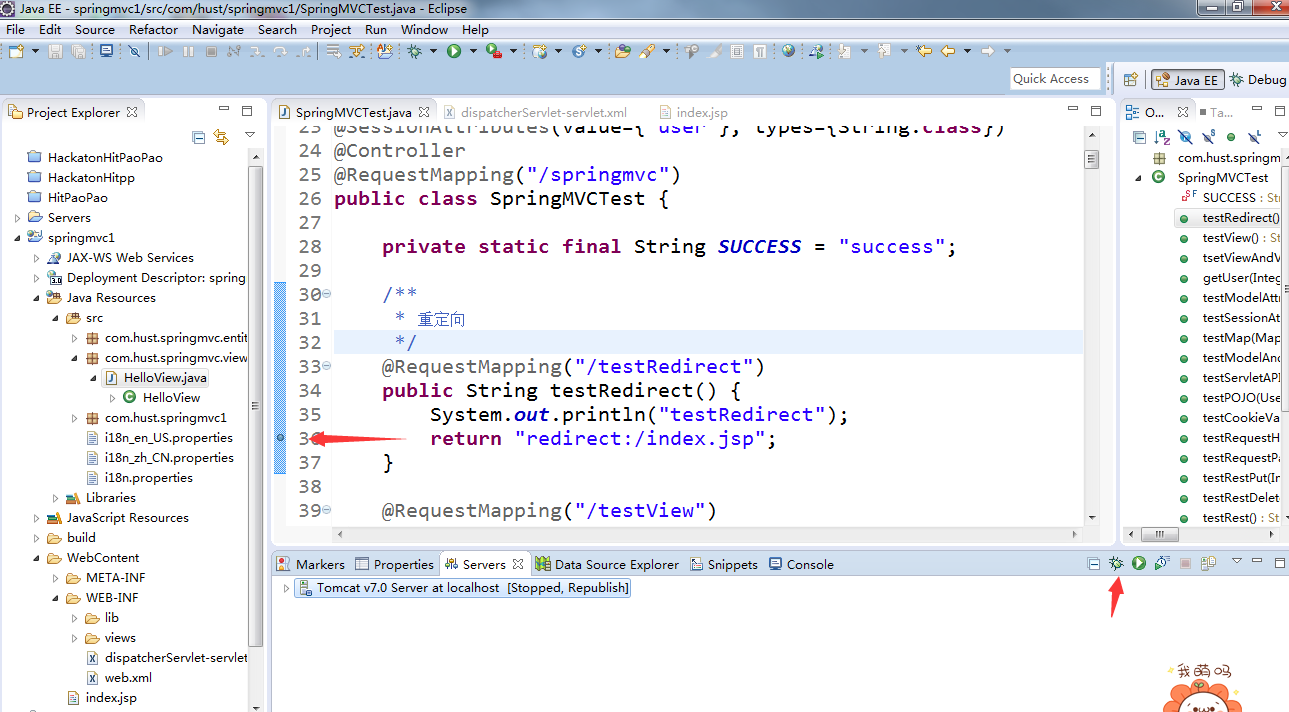
Task: Click the main toolbar Run button
Action: pos(454,51)
